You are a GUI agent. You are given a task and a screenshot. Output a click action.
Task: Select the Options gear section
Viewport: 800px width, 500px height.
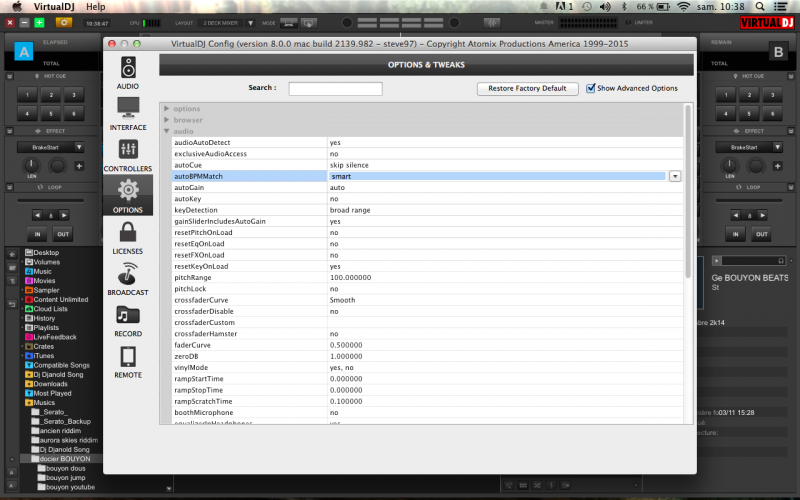128,195
